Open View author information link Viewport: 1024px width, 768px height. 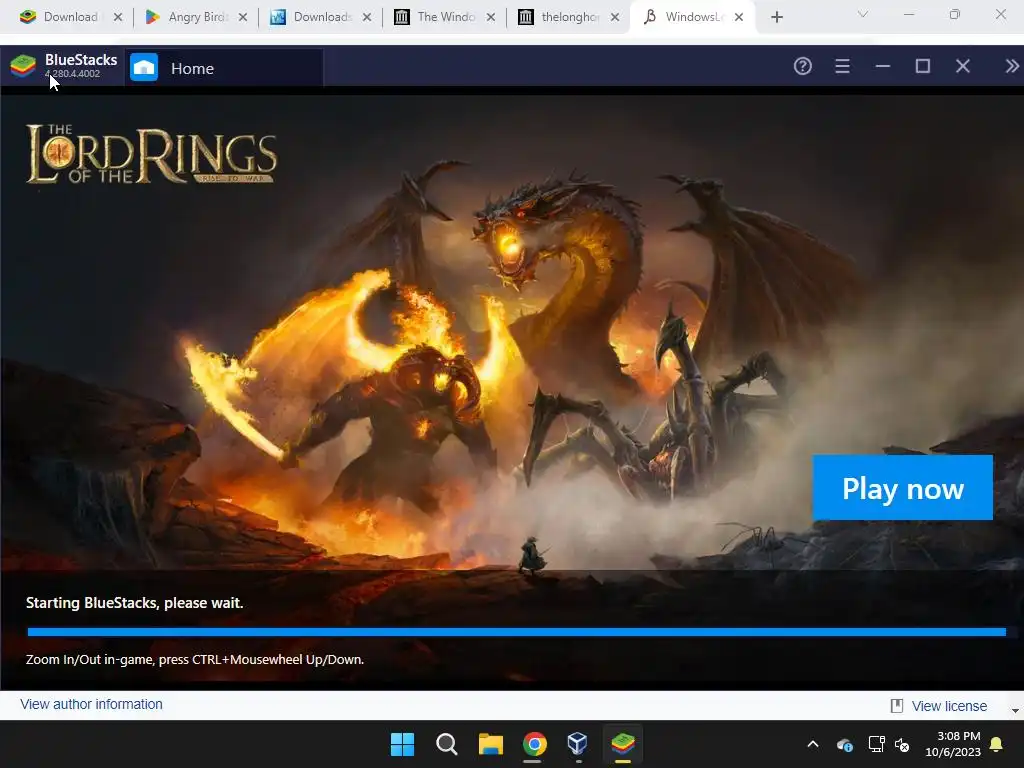coord(91,704)
